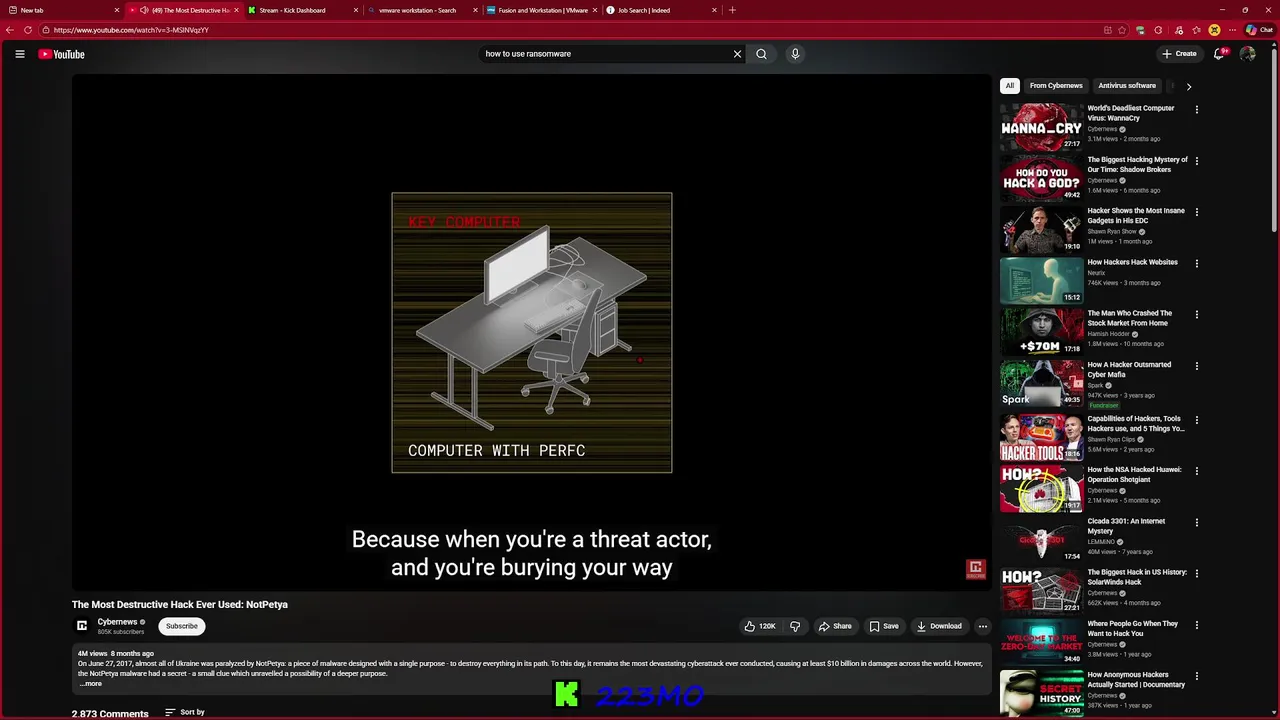Open the Cybernews channel name link
This screenshot has height=720, width=1280.
pyautogui.click(x=117, y=622)
